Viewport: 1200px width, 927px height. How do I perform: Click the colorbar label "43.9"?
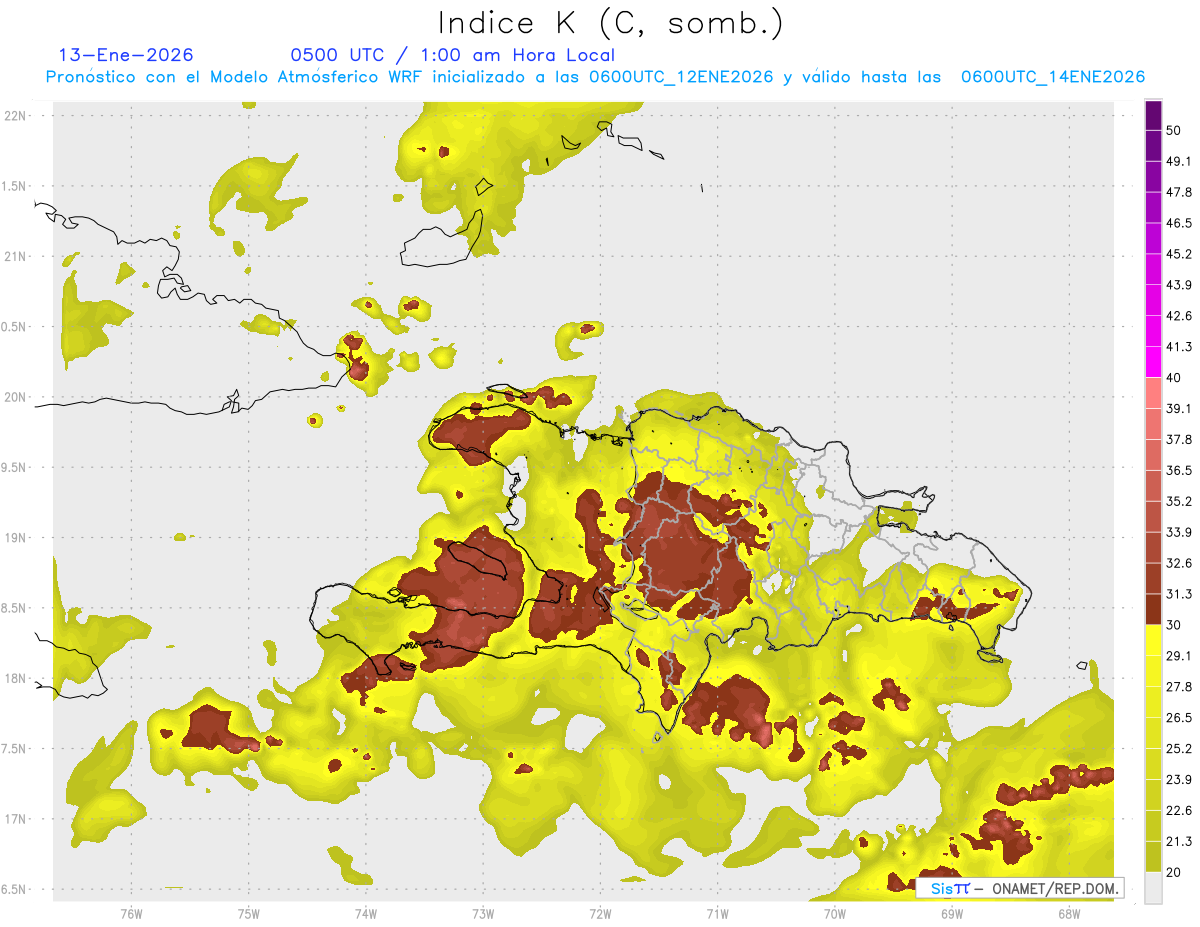click(x=1178, y=285)
